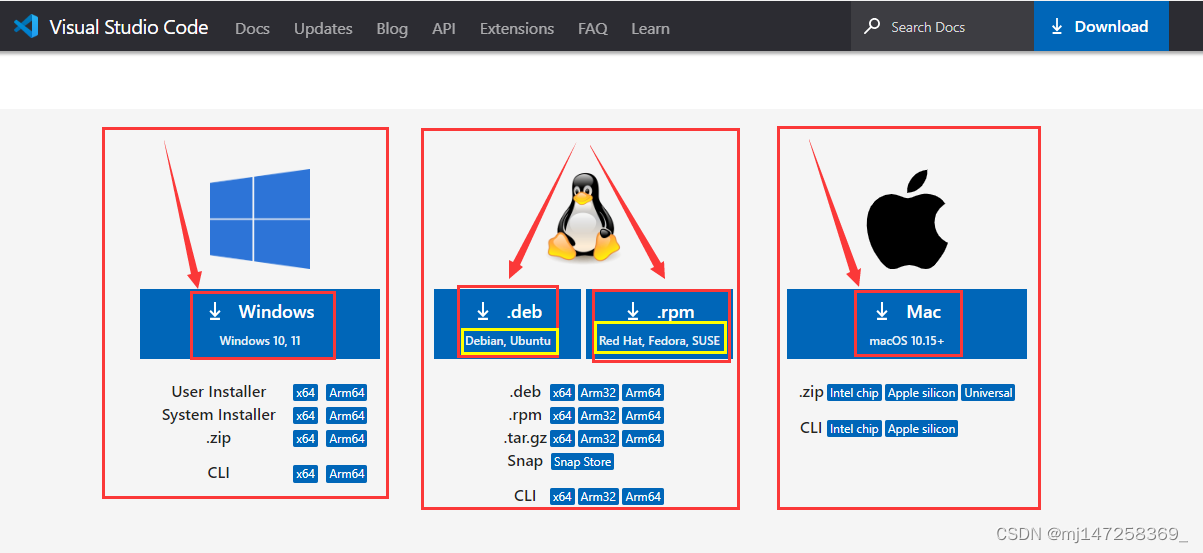Open the FAQ page
1203x553 pixels.
(593, 28)
